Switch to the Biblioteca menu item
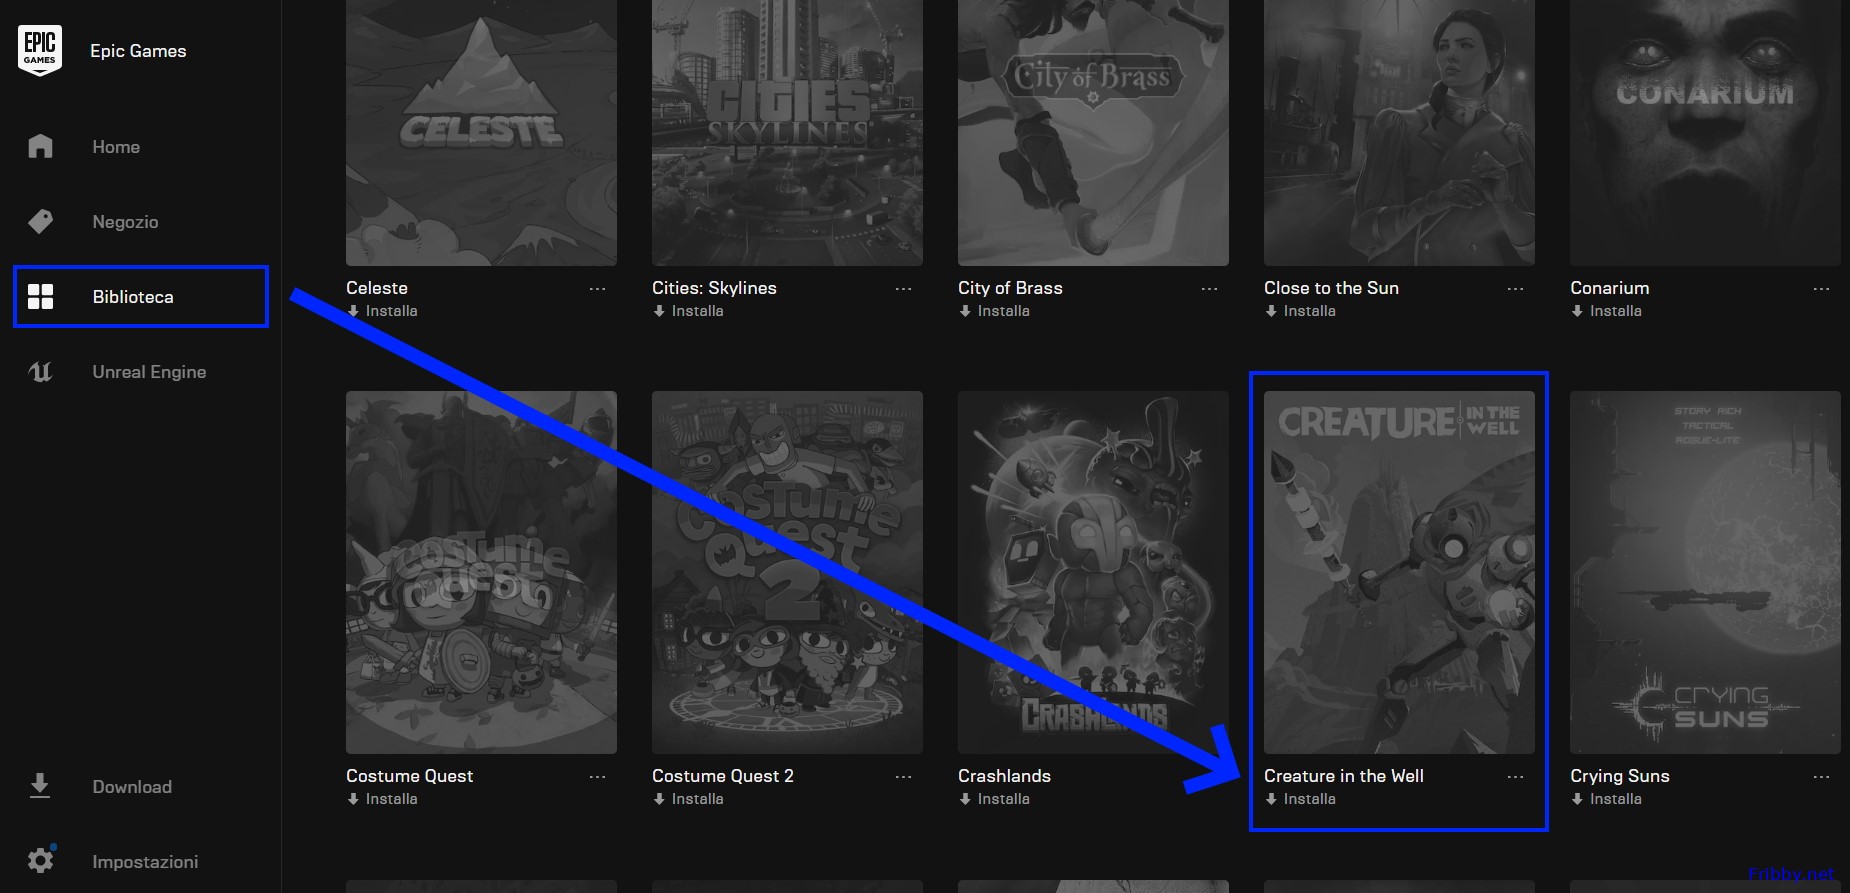Screen dimensions: 1850x893 coord(133,297)
